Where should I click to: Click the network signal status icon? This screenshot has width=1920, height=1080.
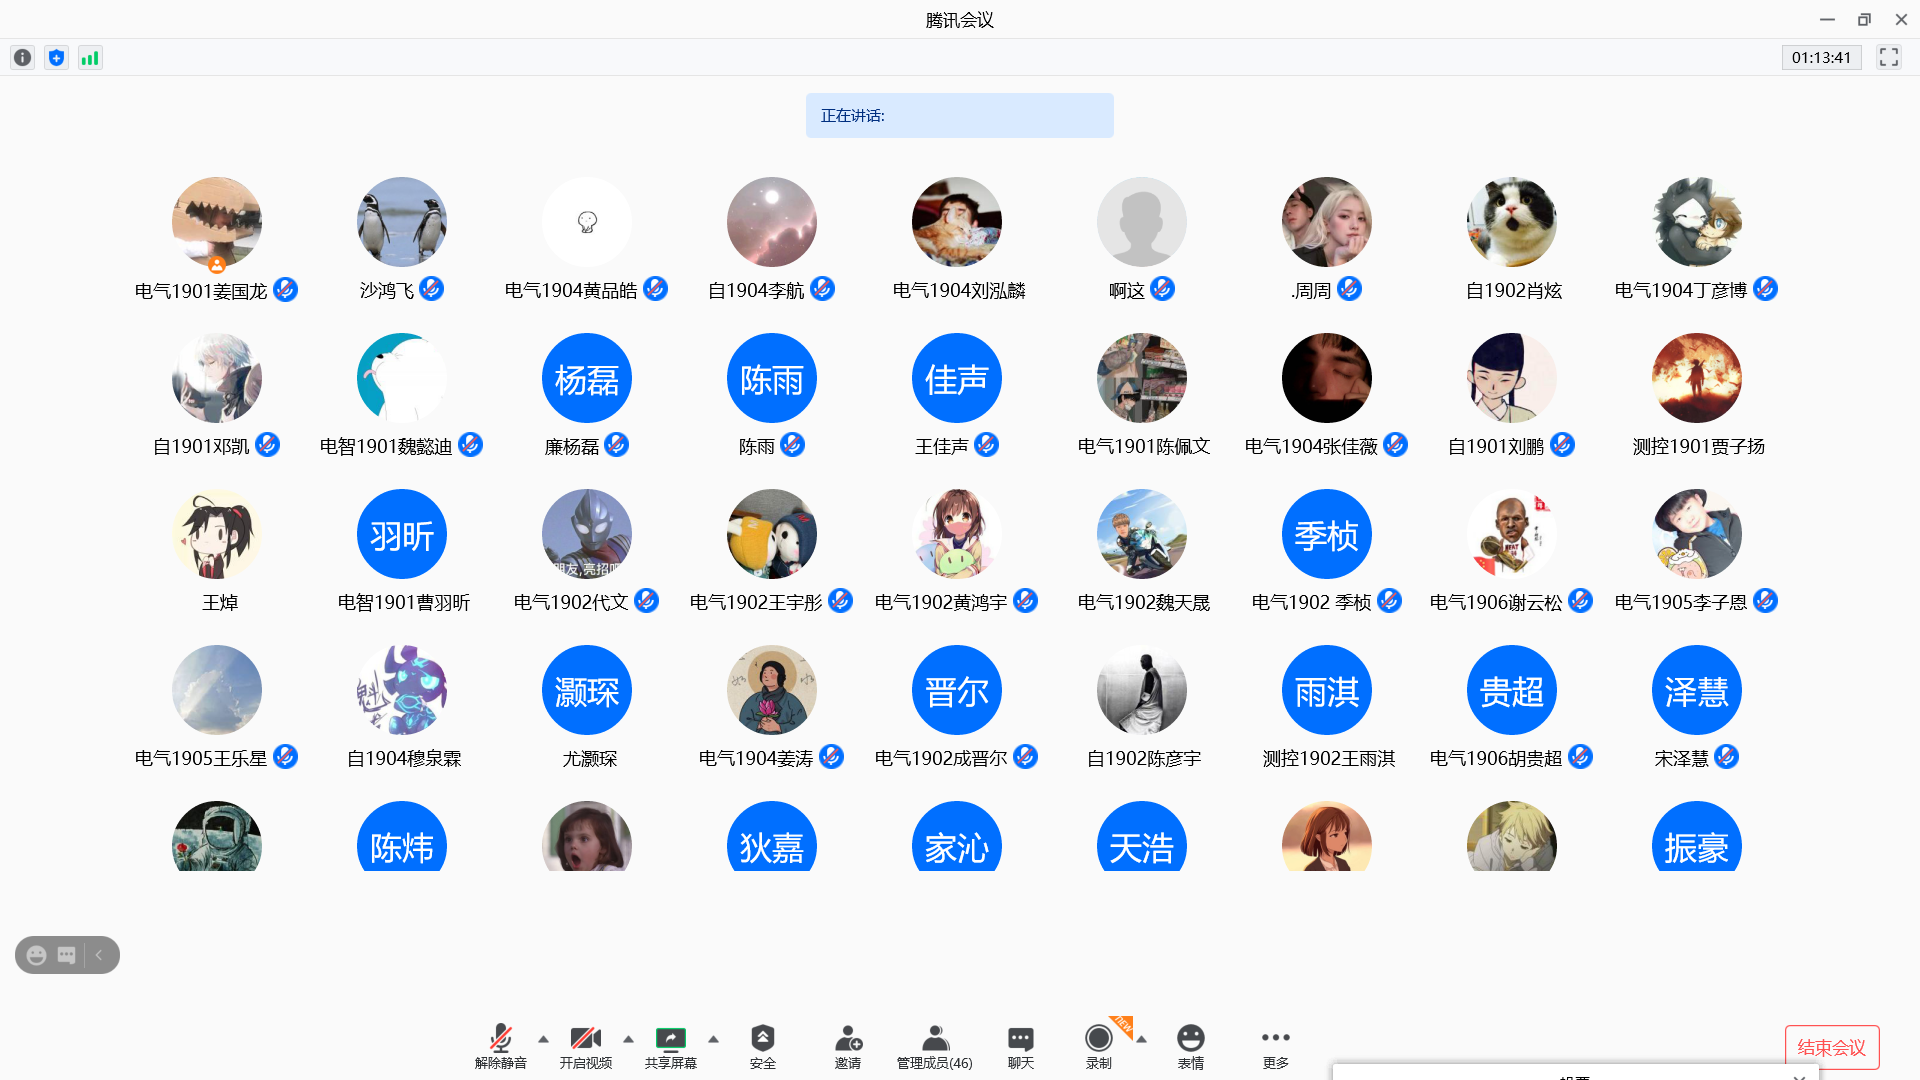coord(90,58)
